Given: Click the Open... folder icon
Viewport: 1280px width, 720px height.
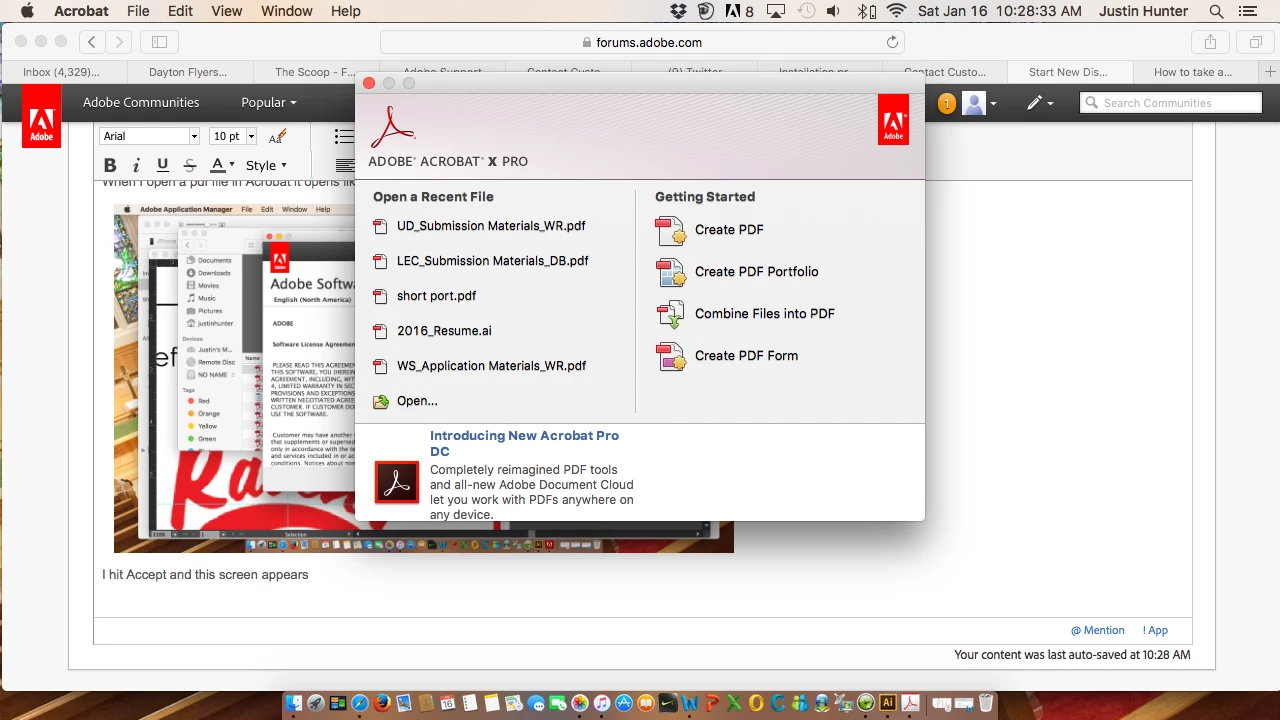Looking at the screenshot, I should [x=380, y=401].
